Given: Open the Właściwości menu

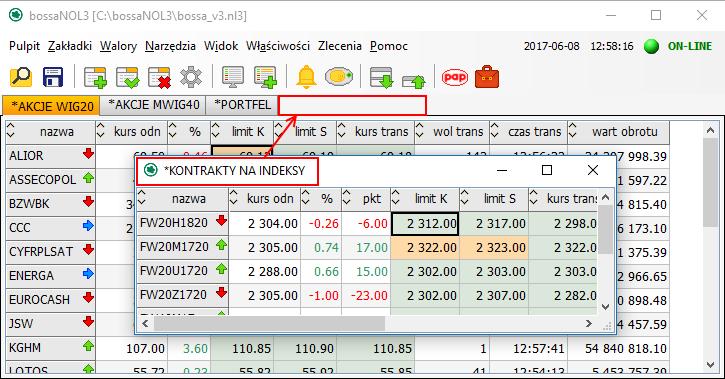Looking at the screenshot, I should pyautogui.click(x=278, y=46).
